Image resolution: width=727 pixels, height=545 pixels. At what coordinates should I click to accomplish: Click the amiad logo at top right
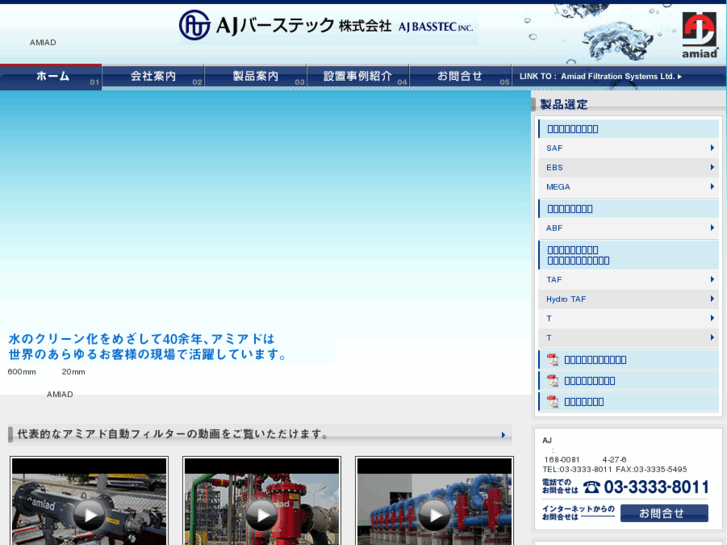point(700,36)
